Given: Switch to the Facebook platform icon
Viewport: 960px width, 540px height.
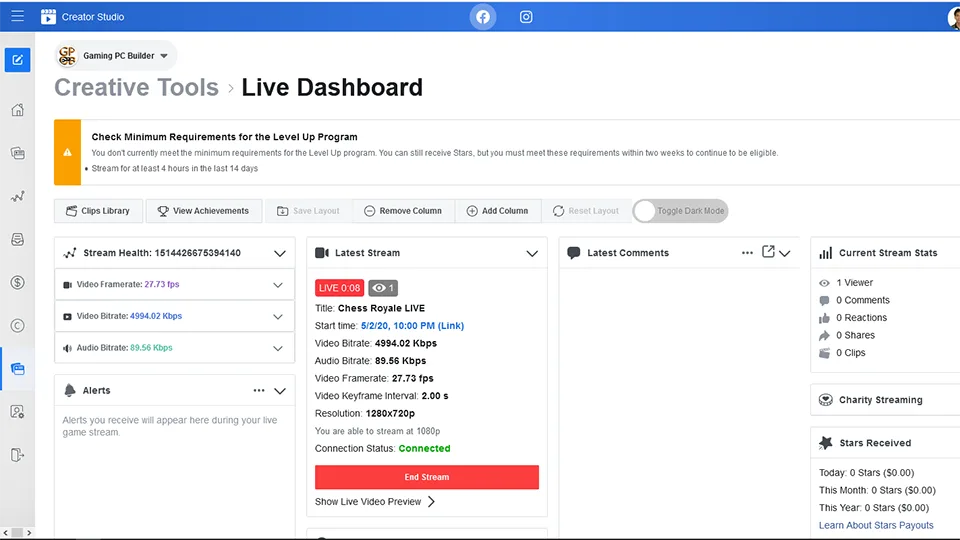Looking at the screenshot, I should (483, 17).
